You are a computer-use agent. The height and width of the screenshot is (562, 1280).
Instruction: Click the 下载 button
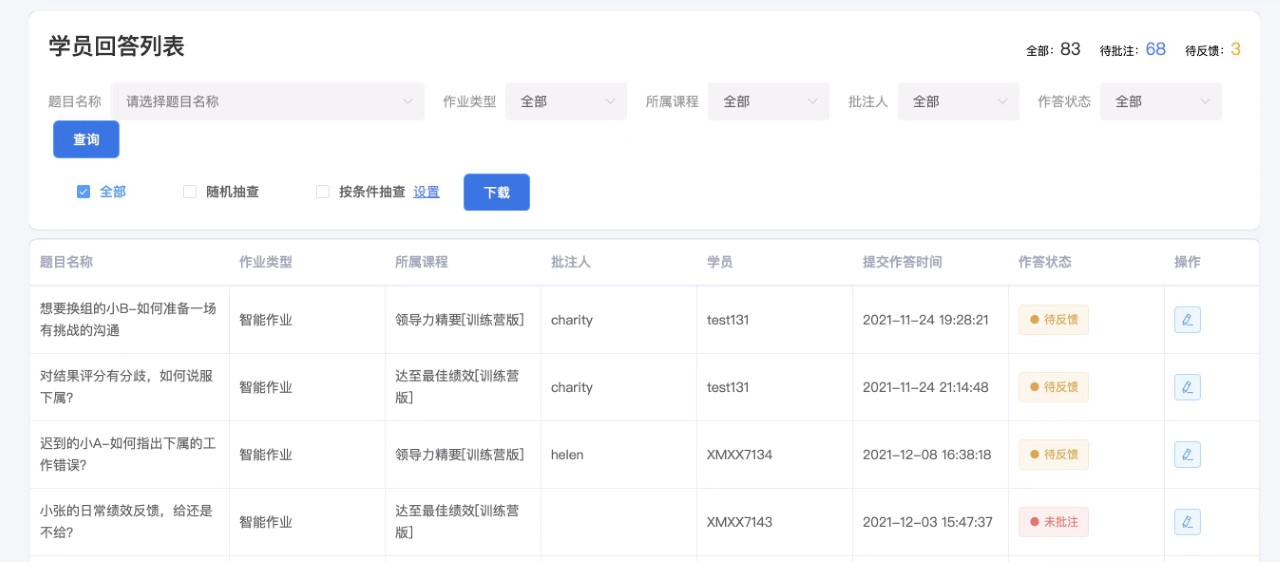(x=497, y=192)
